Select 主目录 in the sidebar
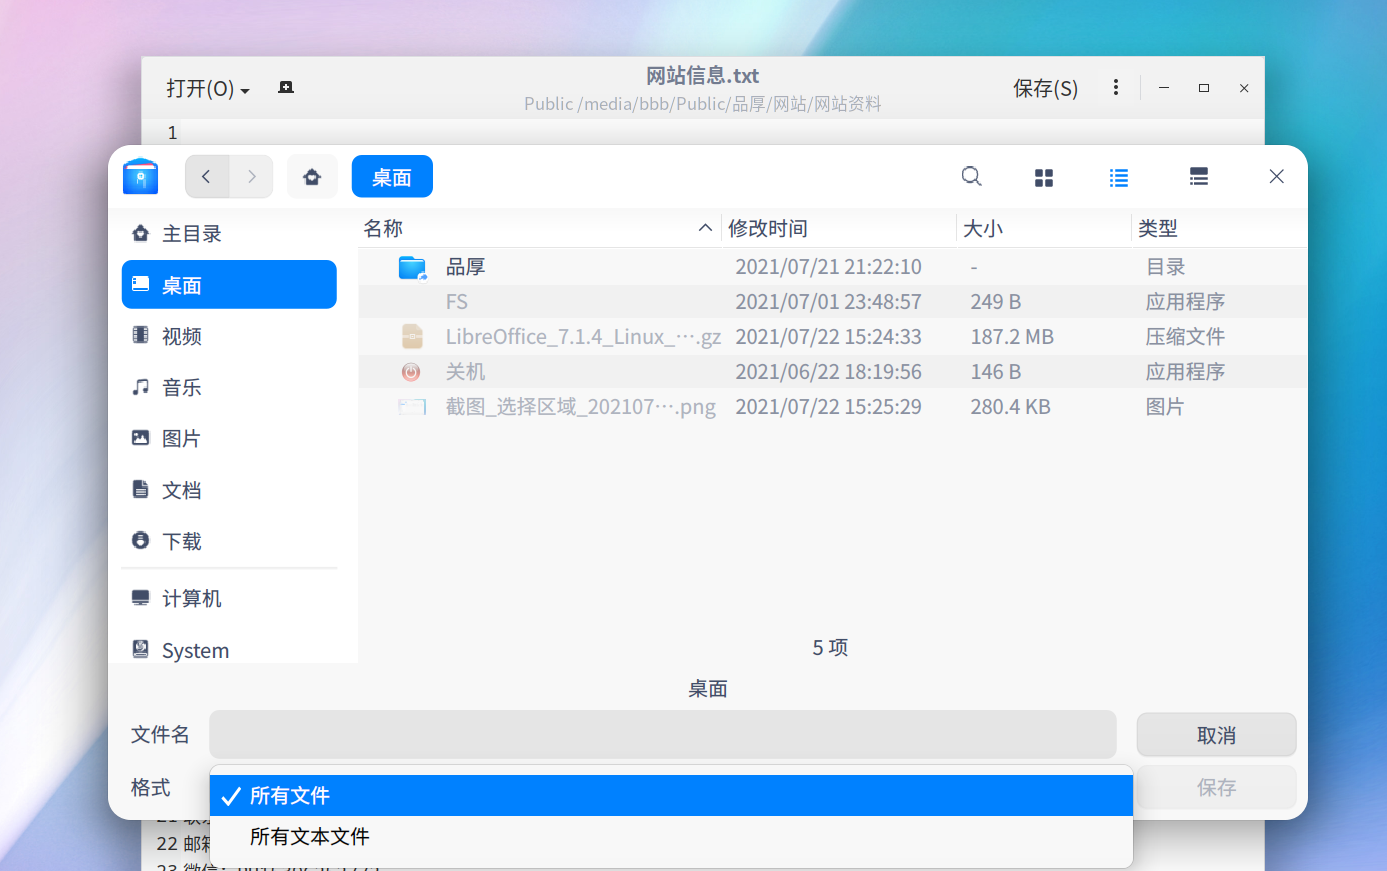Image resolution: width=1387 pixels, height=871 pixels. coord(229,234)
